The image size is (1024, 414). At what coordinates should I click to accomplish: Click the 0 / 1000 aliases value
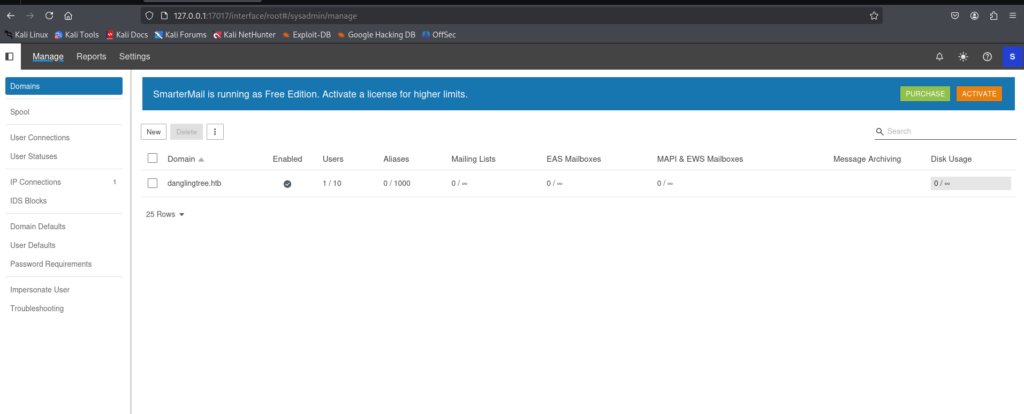pos(397,183)
